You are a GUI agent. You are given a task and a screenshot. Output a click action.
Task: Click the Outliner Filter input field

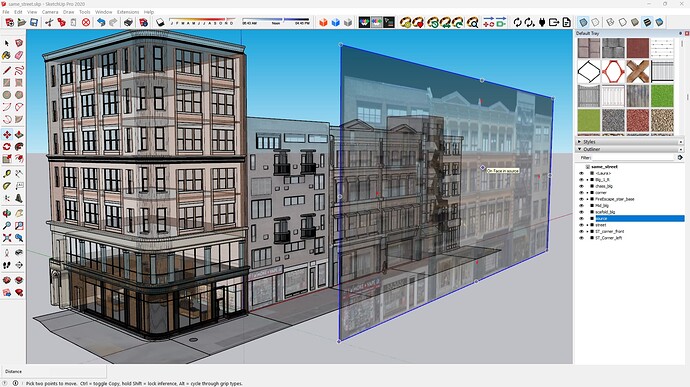[633, 157]
